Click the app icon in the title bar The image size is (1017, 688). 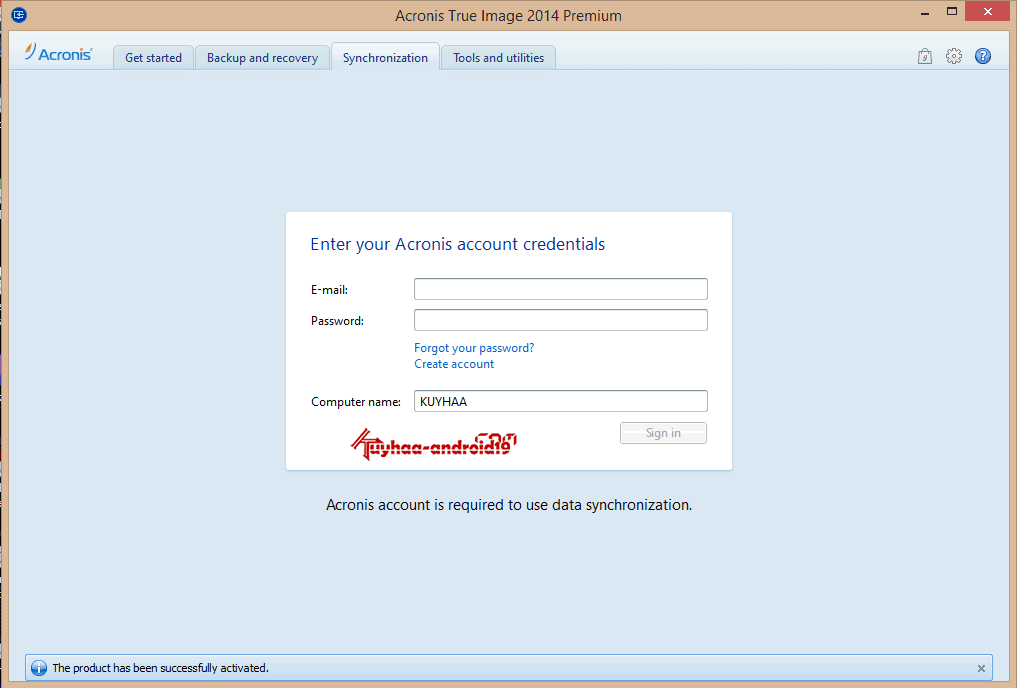[x=19, y=14]
